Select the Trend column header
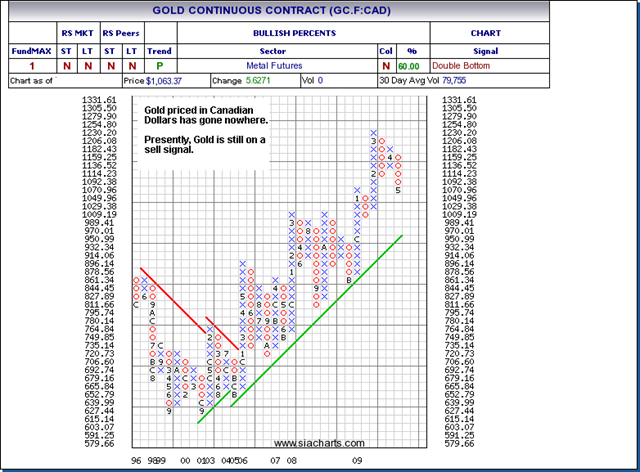 pos(159,51)
